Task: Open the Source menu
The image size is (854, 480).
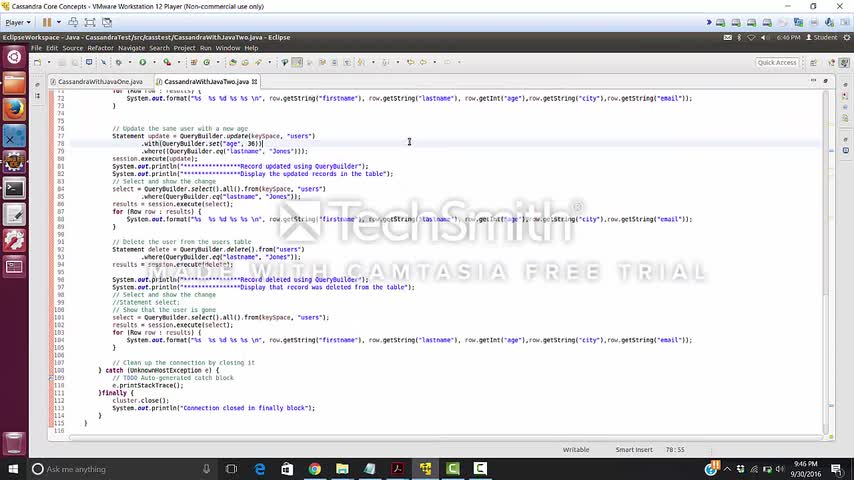Action: tap(72, 48)
